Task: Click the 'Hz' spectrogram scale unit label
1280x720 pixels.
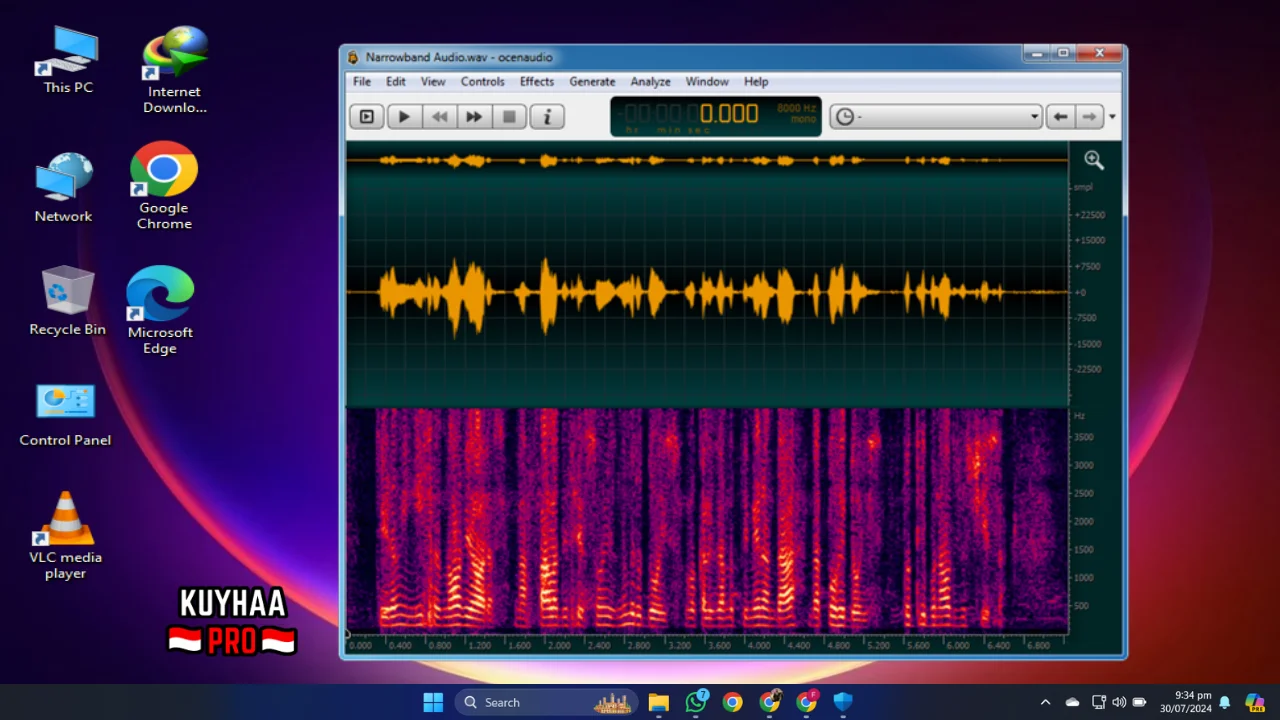Action: point(1079,415)
